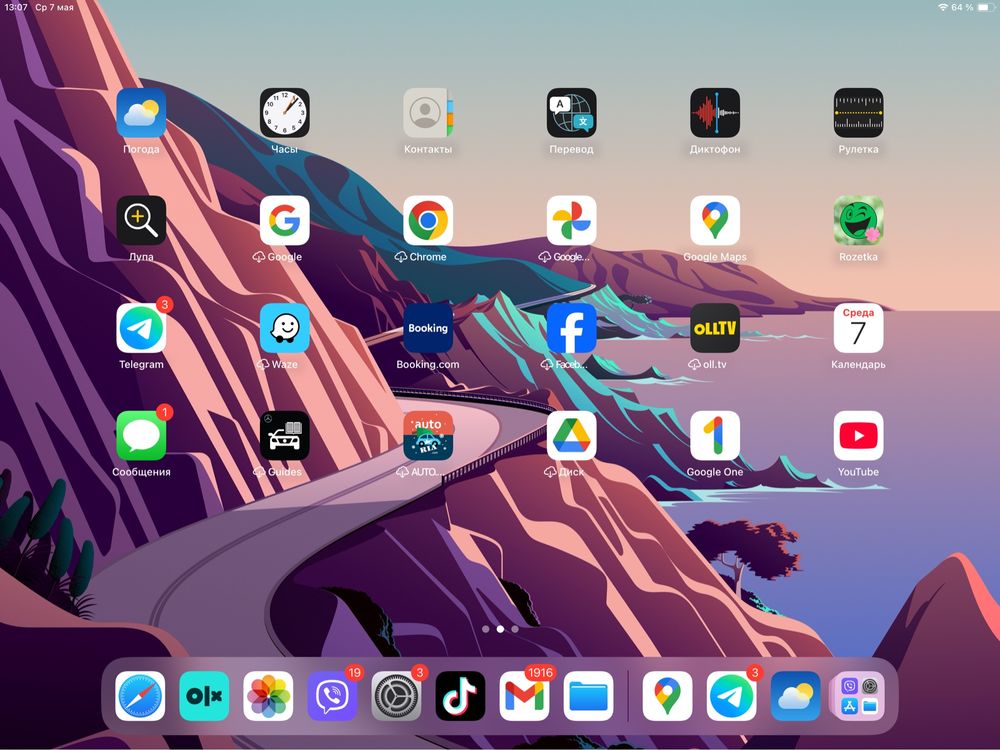The width and height of the screenshot is (1000, 750).
Task: Launch the Mercedes Guides app
Action: (284, 436)
